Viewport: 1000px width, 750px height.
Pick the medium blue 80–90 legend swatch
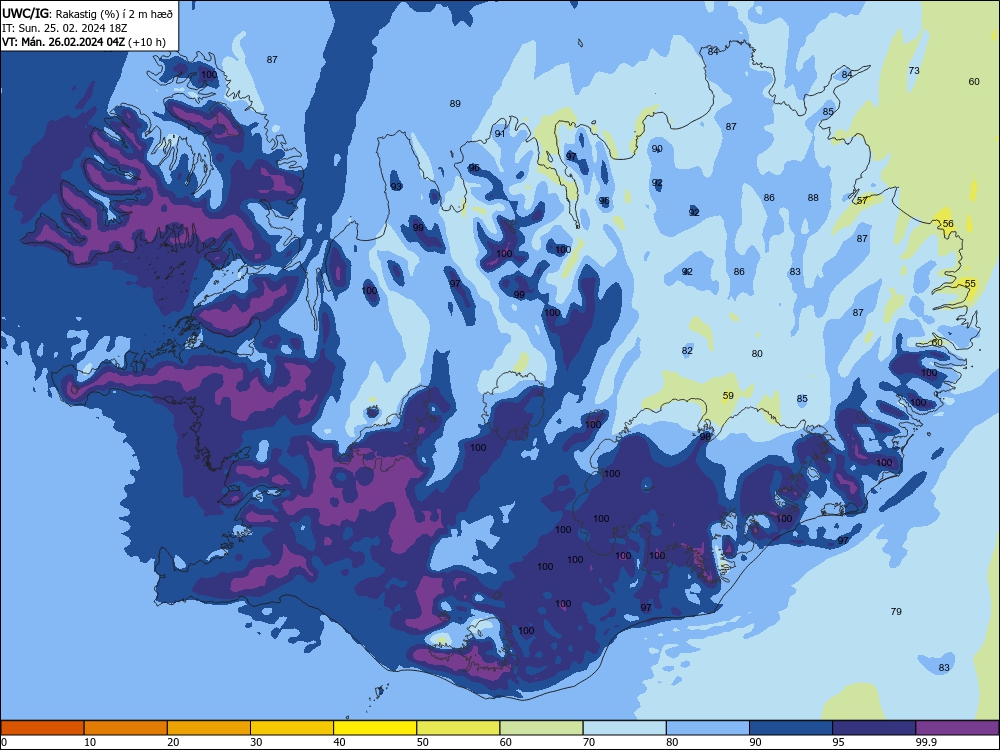(x=708, y=728)
